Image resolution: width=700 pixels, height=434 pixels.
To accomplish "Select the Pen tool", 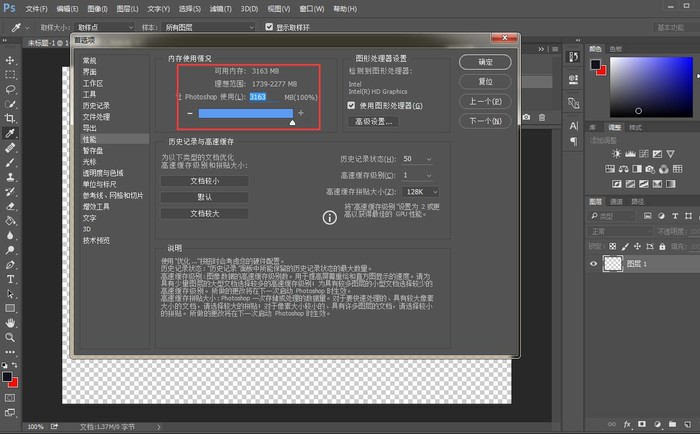I will (x=10, y=265).
